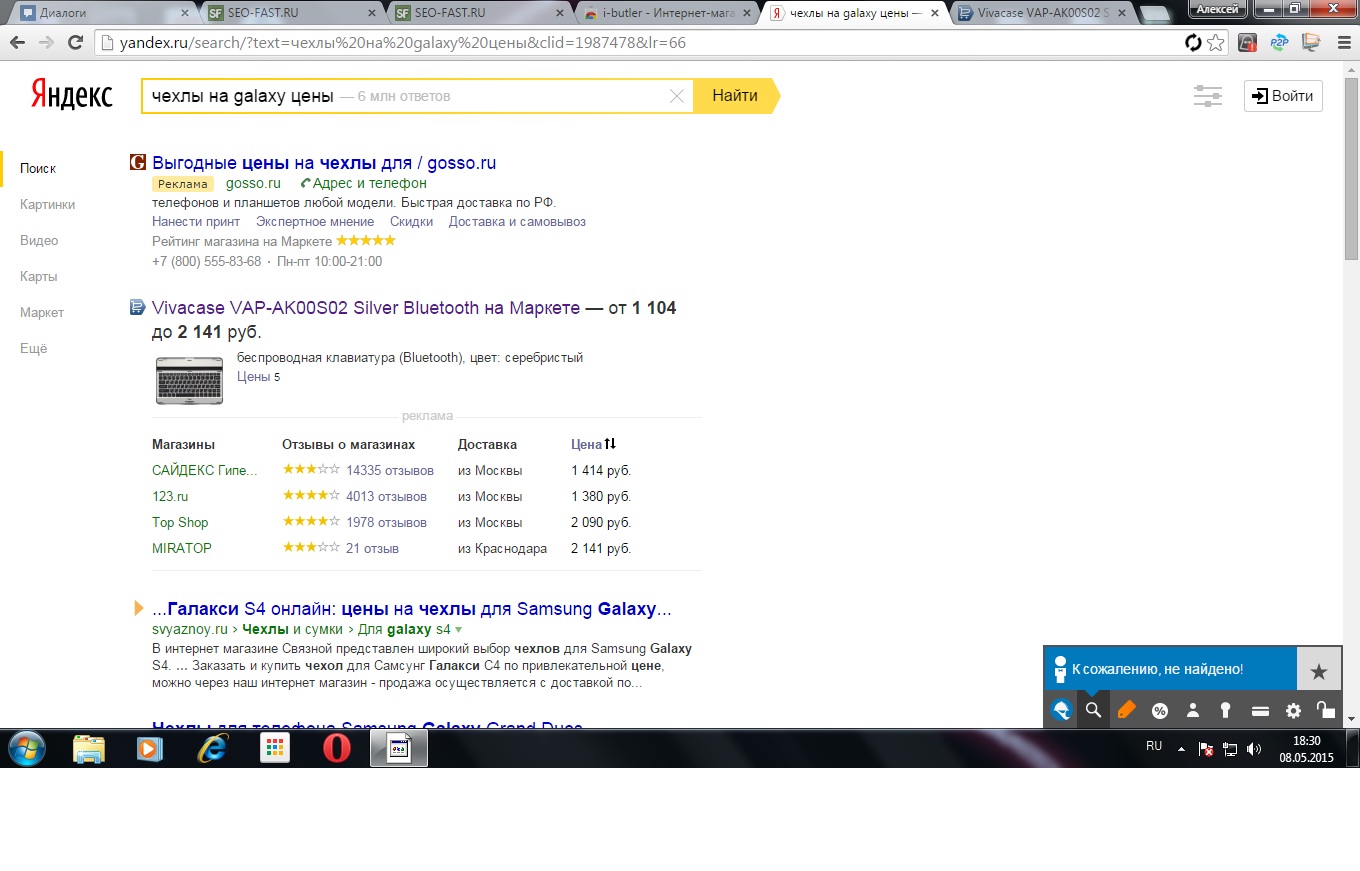Open the Доставка и самовывоз link
Viewport: 1360px width, 871px height.
(517, 222)
